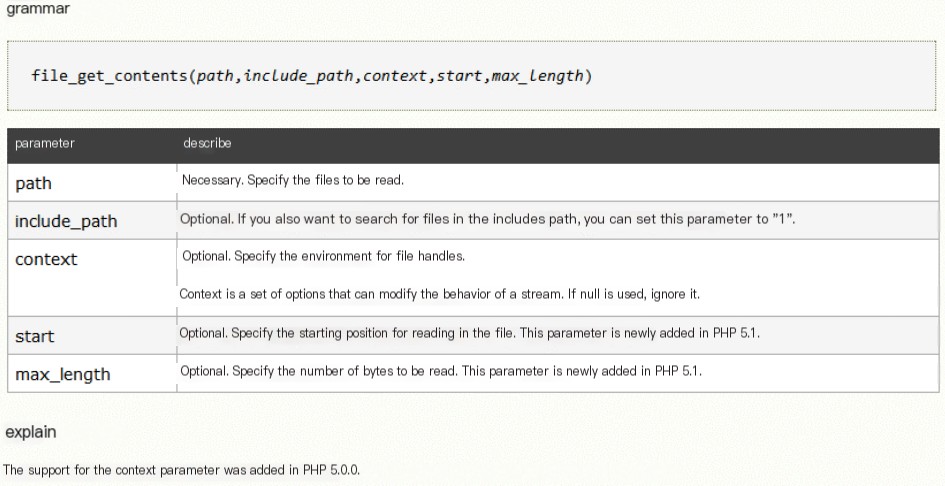Click 'context' argument inside the syntax code

click(x=395, y=76)
